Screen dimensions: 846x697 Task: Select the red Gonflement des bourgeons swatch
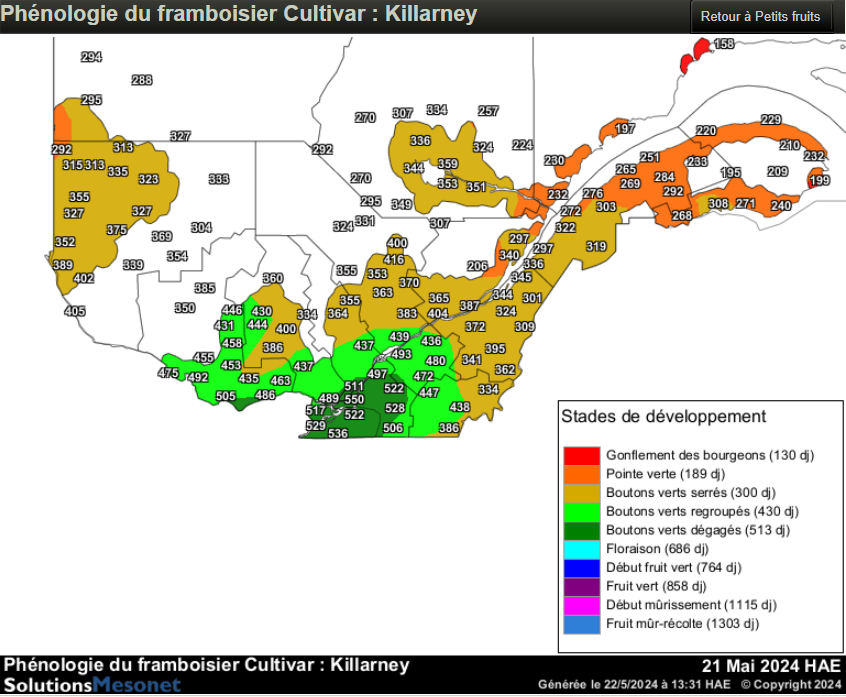[x=582, y=455]
